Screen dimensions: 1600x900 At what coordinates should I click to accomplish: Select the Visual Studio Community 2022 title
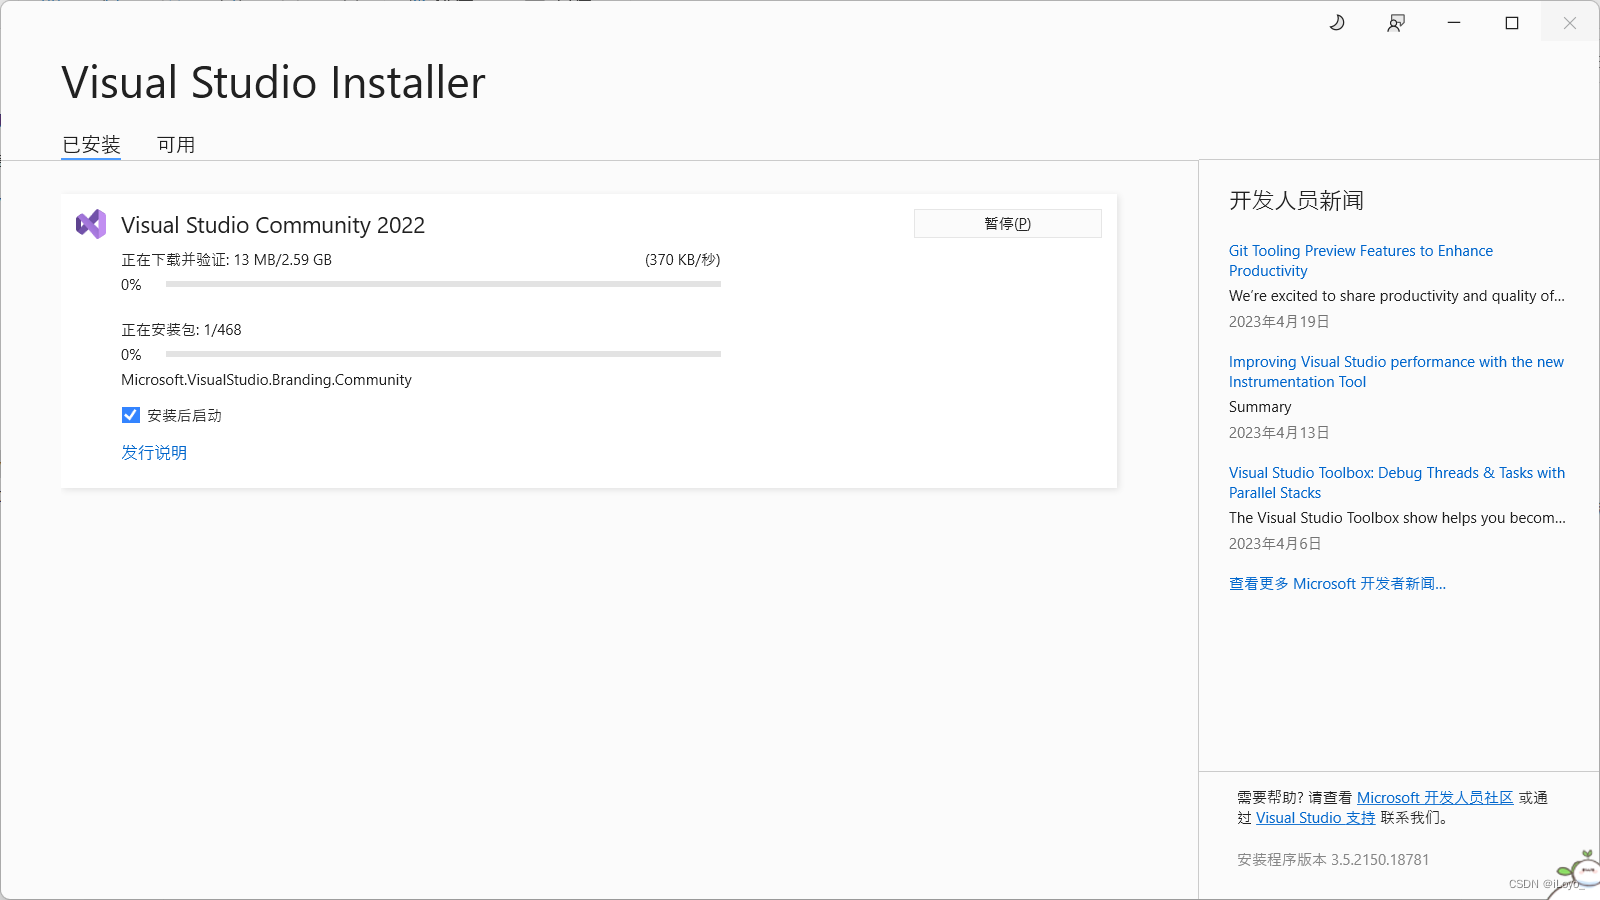point(273,225)
